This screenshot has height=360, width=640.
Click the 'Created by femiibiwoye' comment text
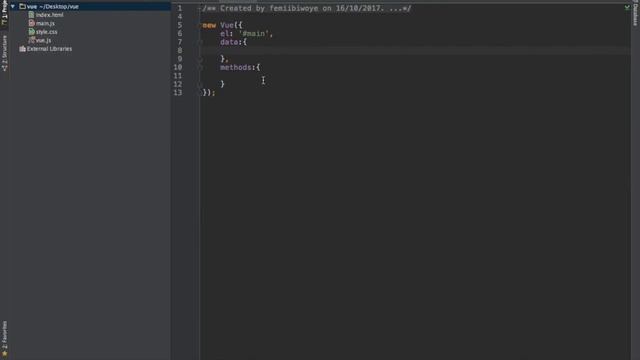pyautogui.click(x=269, y=8)
